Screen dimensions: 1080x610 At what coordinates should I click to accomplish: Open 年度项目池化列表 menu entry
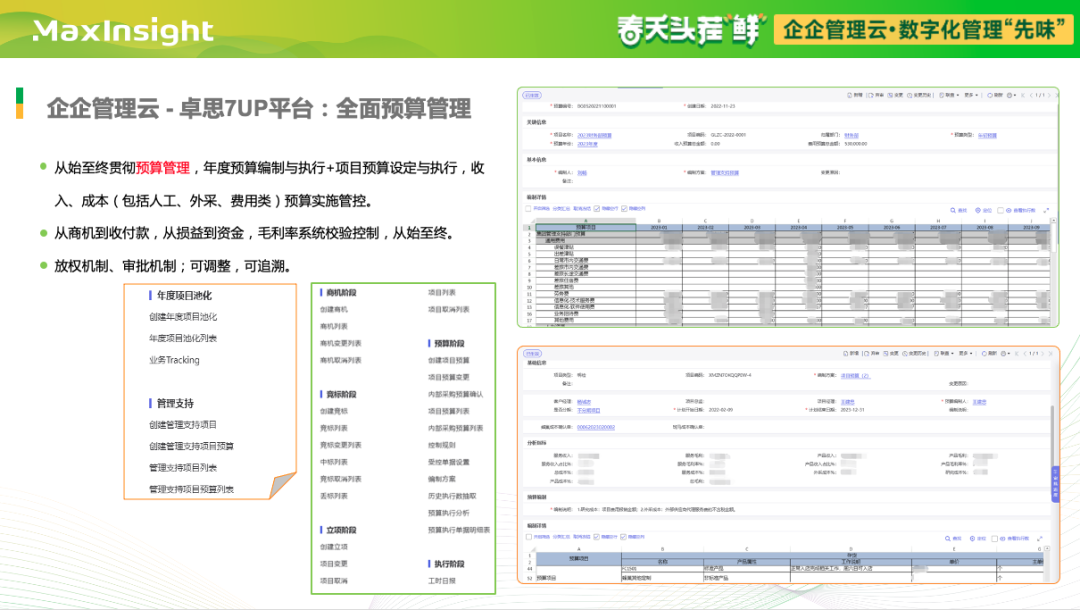[183, 338]
